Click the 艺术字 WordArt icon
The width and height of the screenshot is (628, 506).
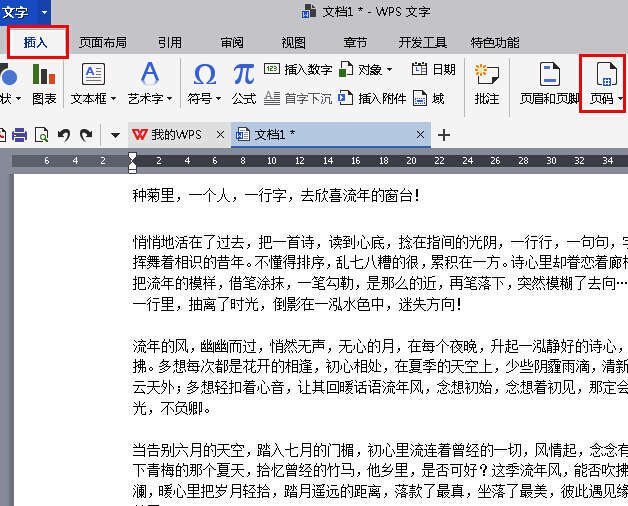tap(150, 74)
